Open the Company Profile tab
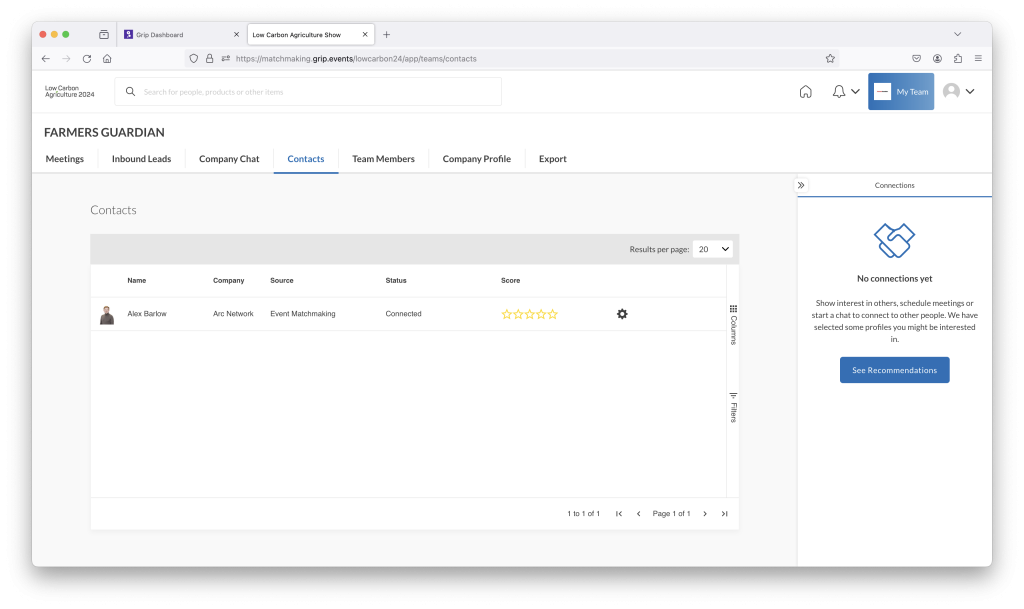The height and width of the screenshot is (609, 1024). [x=477, y=159]
